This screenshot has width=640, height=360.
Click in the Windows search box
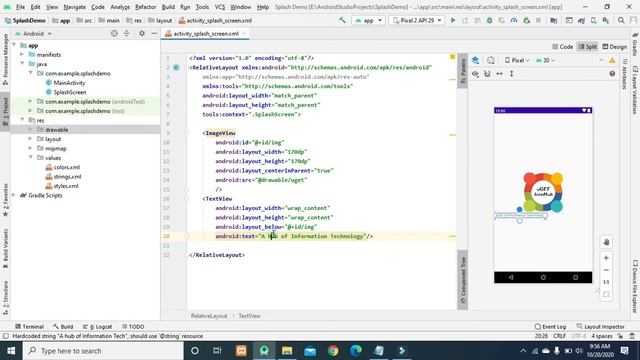pyautogui.click(x=103, y=351)
